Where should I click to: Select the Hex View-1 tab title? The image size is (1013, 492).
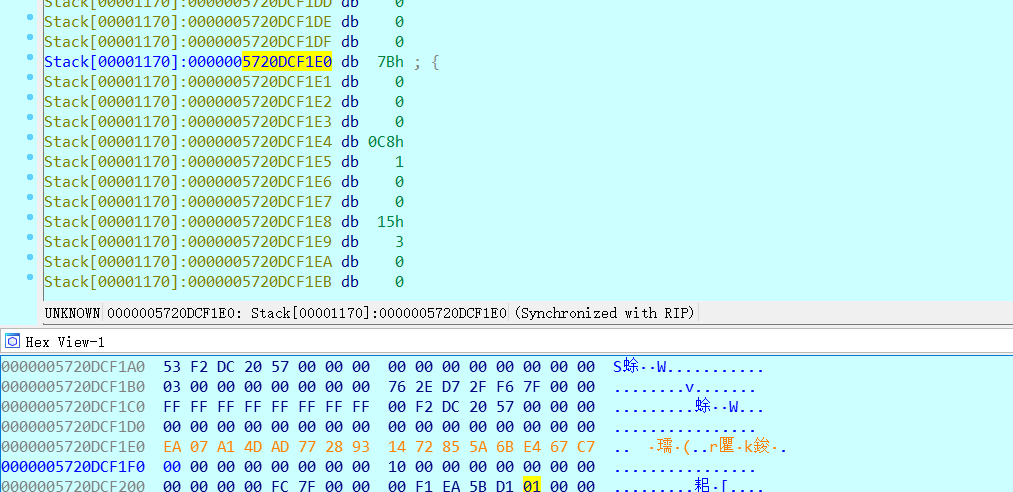click(65, 342)
